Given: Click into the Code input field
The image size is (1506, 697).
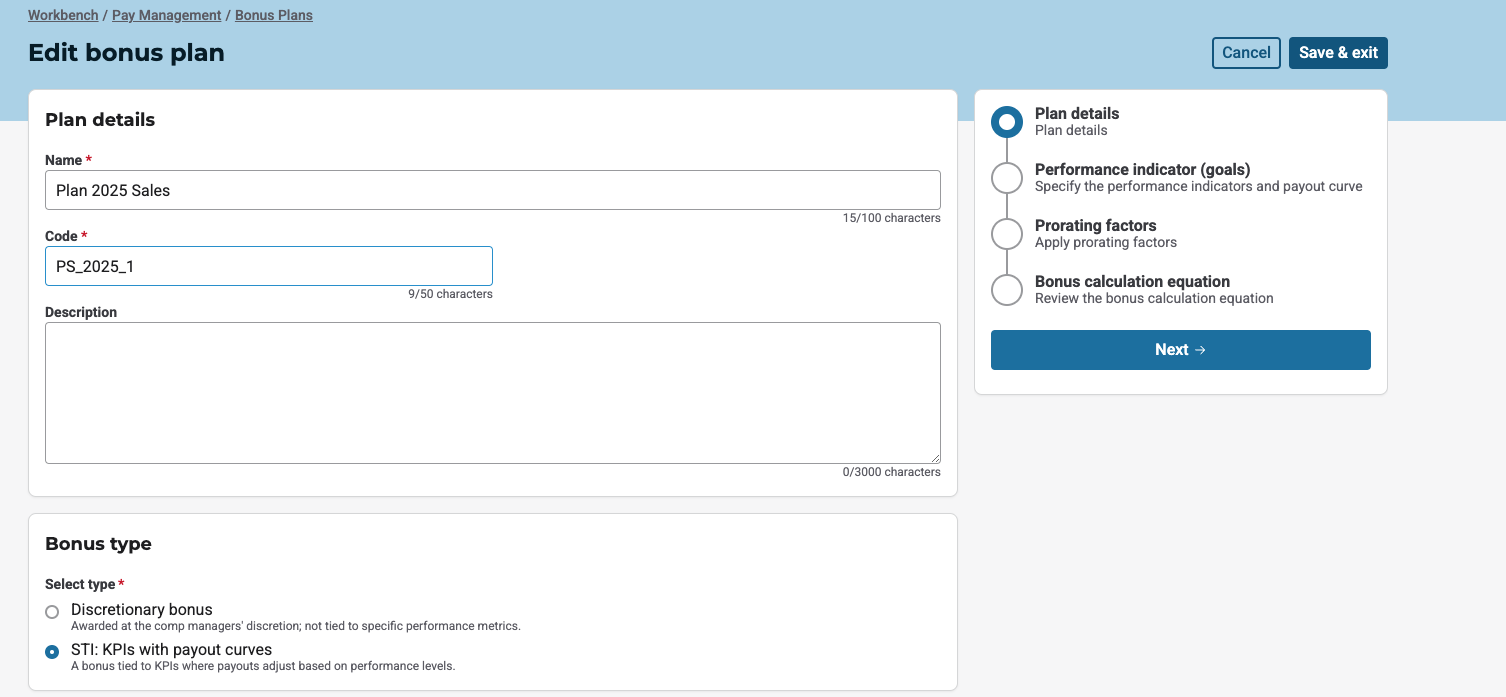Looking at the screenshot, I should click(268, 266).
